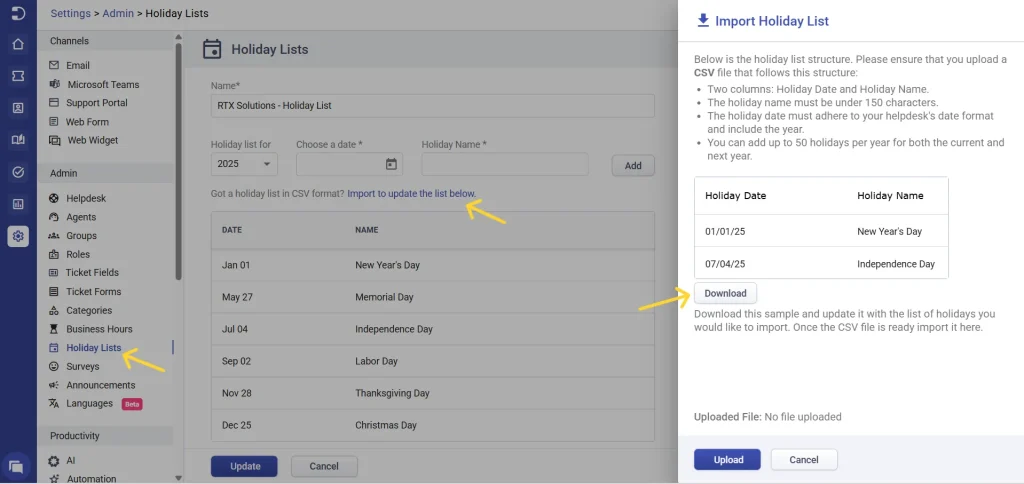Open the Tickets icon in left rail
The width and height of the screenshot is (1024, 484).
[x=18, y=76]
